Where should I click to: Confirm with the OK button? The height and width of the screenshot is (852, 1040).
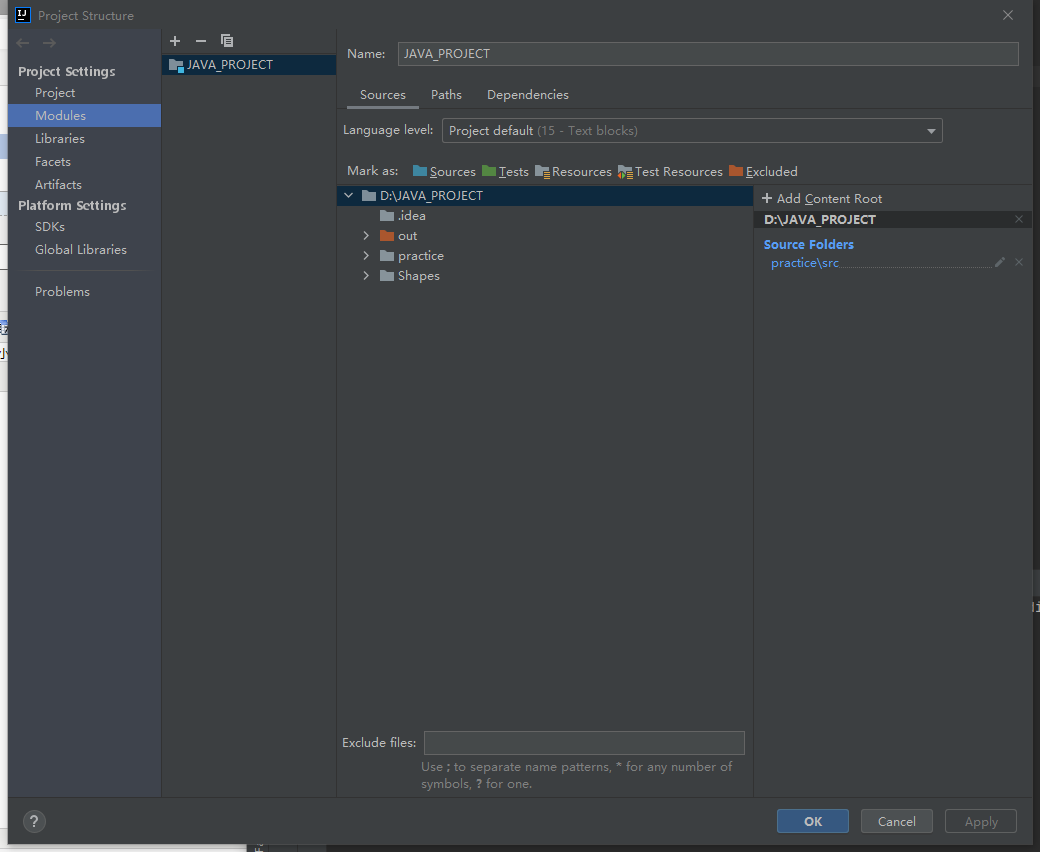[x=812, y=822]
